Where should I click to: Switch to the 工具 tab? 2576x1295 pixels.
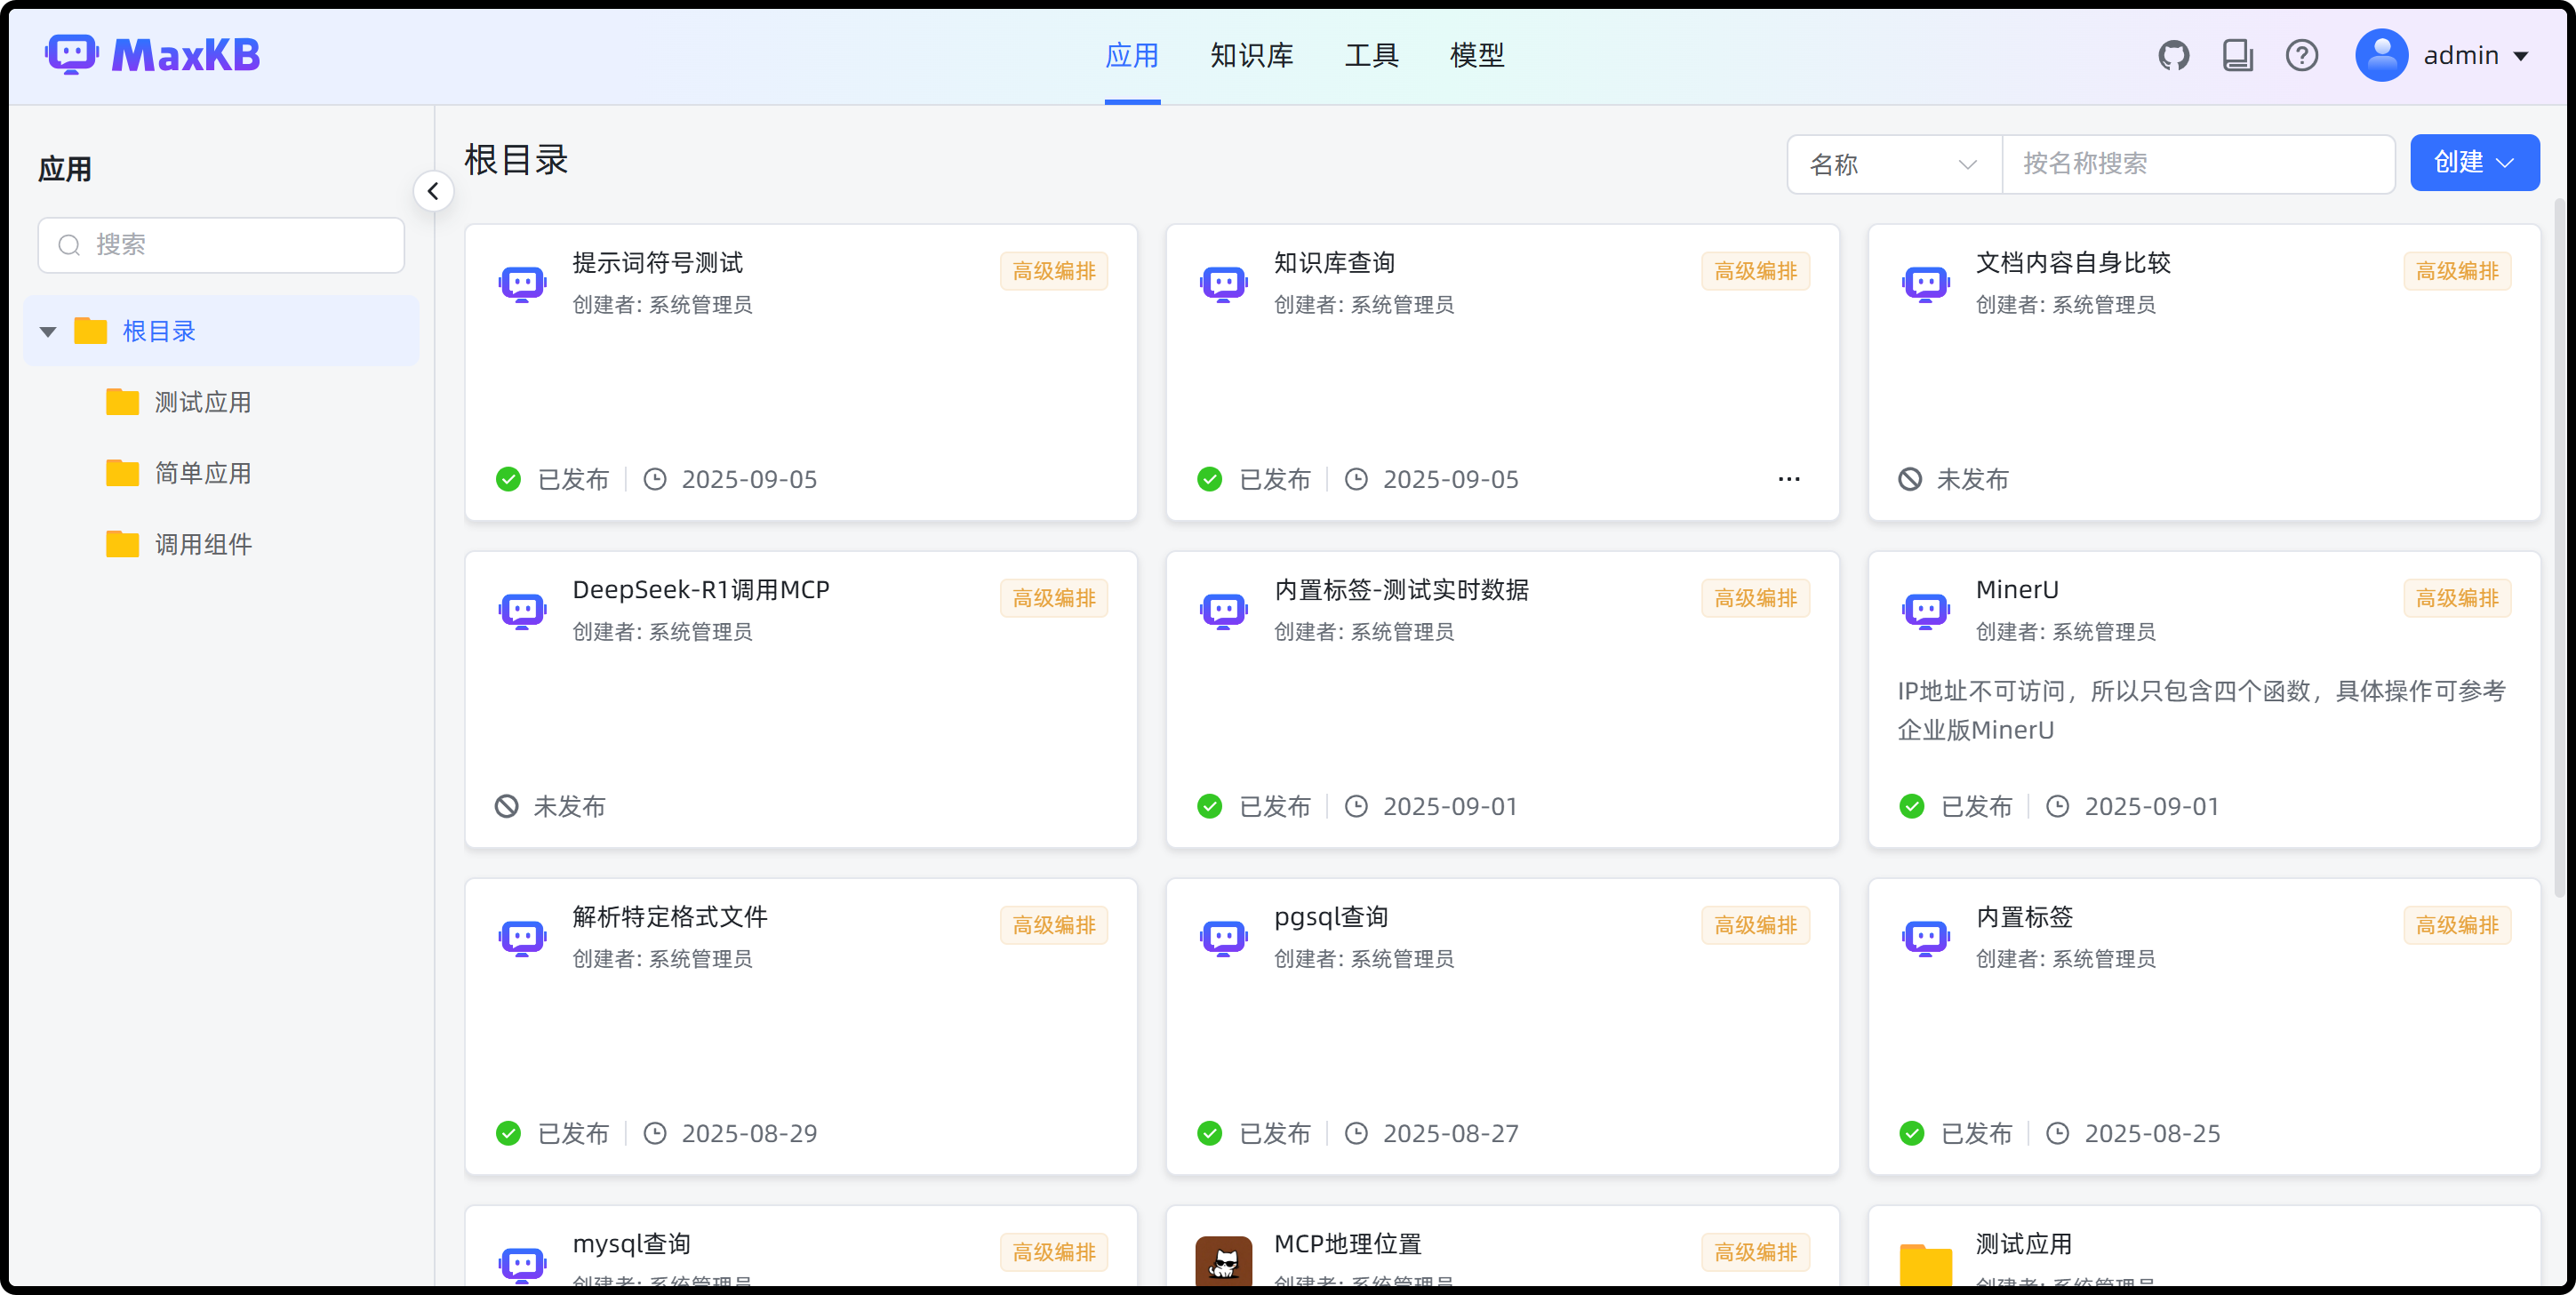click(1372, 55)
